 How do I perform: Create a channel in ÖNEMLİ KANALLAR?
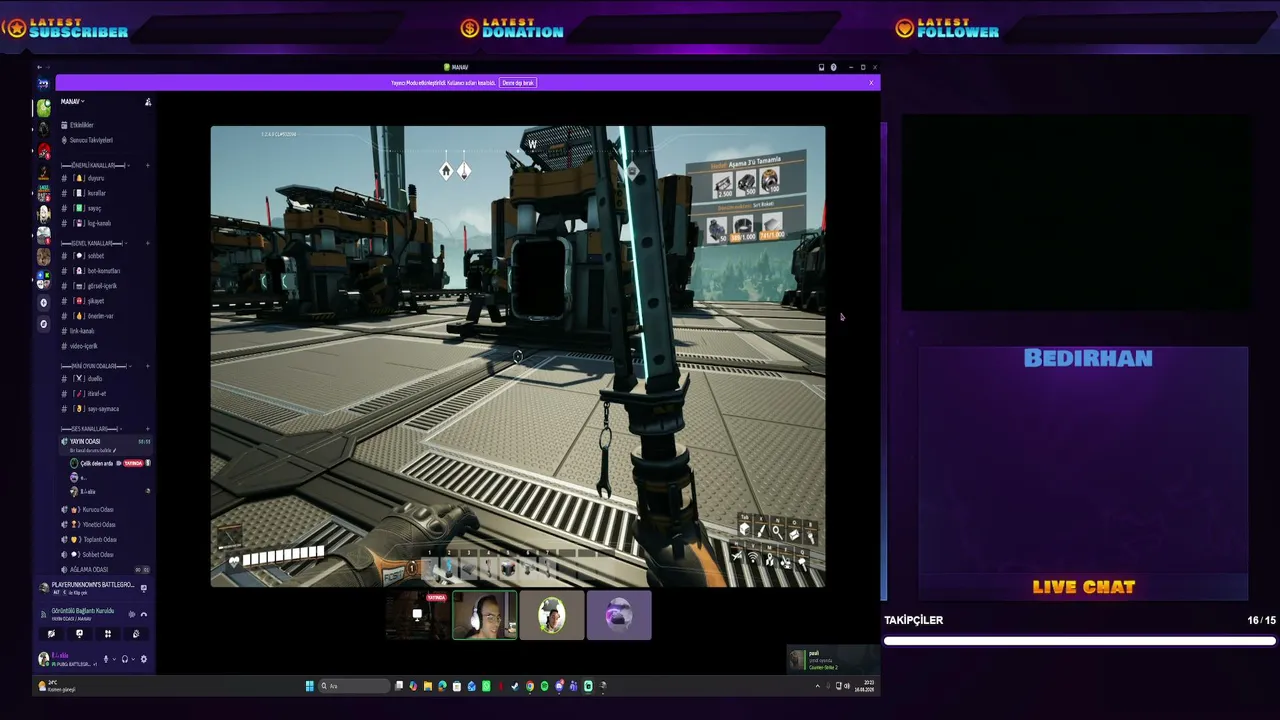pyautogui.click(x=148, y=165)
